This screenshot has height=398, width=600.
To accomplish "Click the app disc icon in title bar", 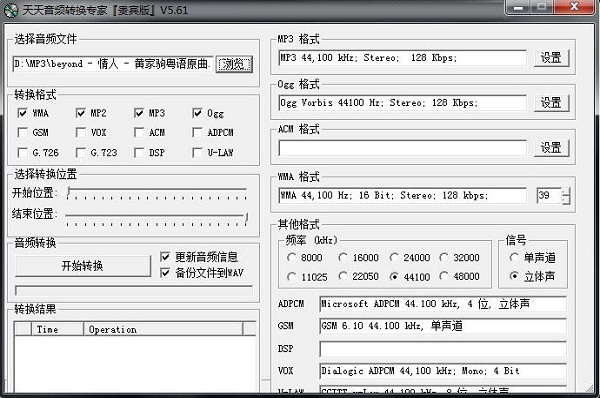I will (x=11, y=10).
